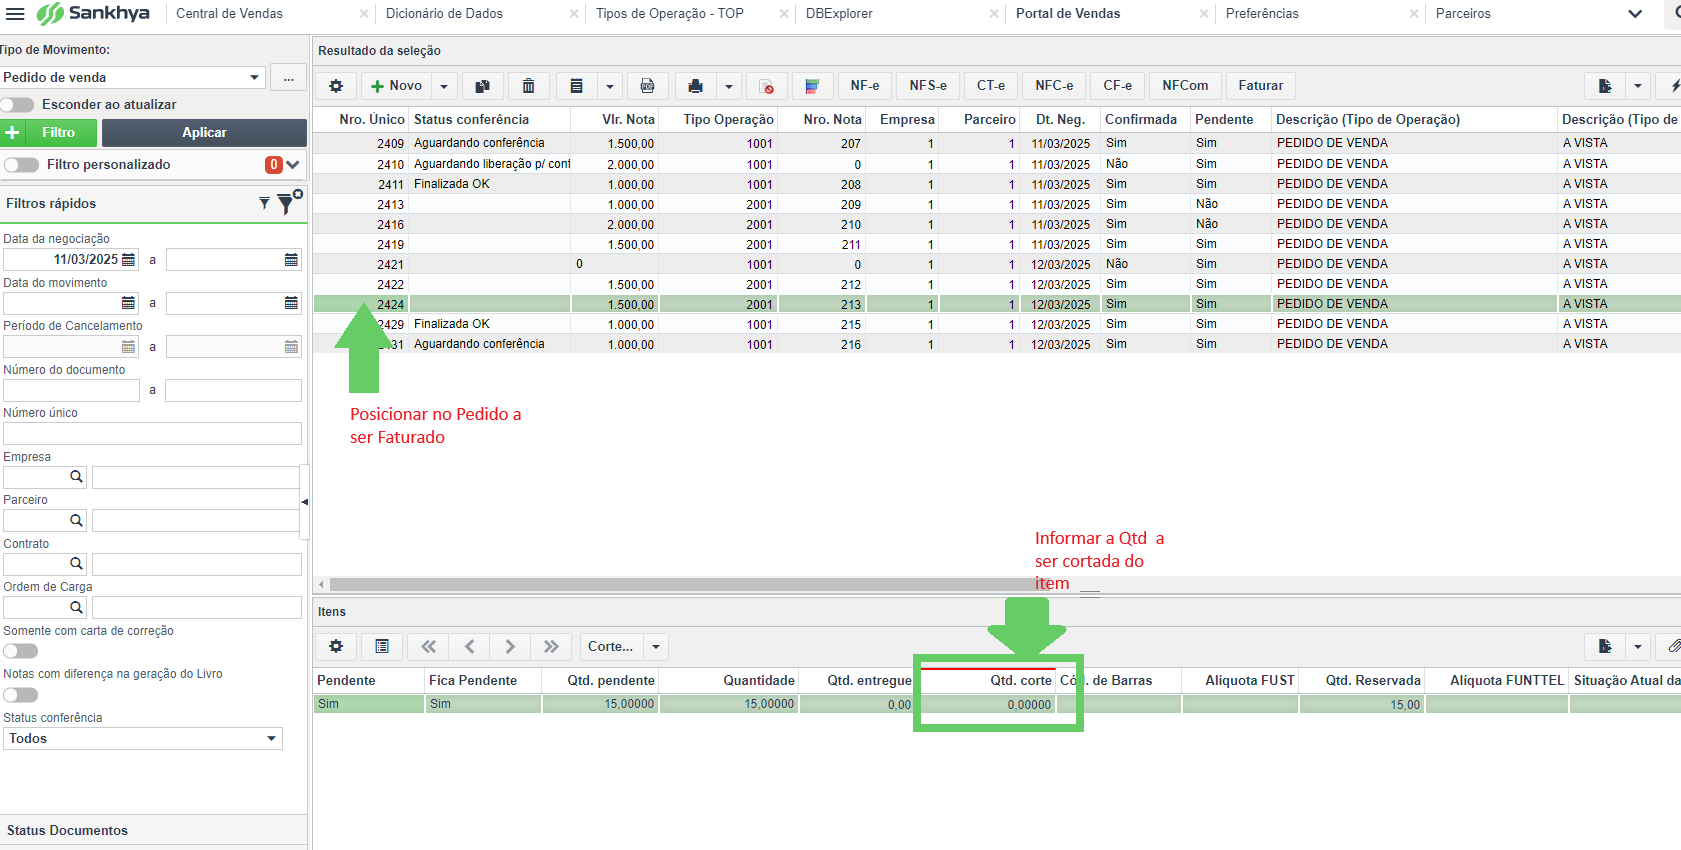The width and height of the screenshot is (1681, 850).
Task: Click the NF-e button
Action: [x=865, y=86]
